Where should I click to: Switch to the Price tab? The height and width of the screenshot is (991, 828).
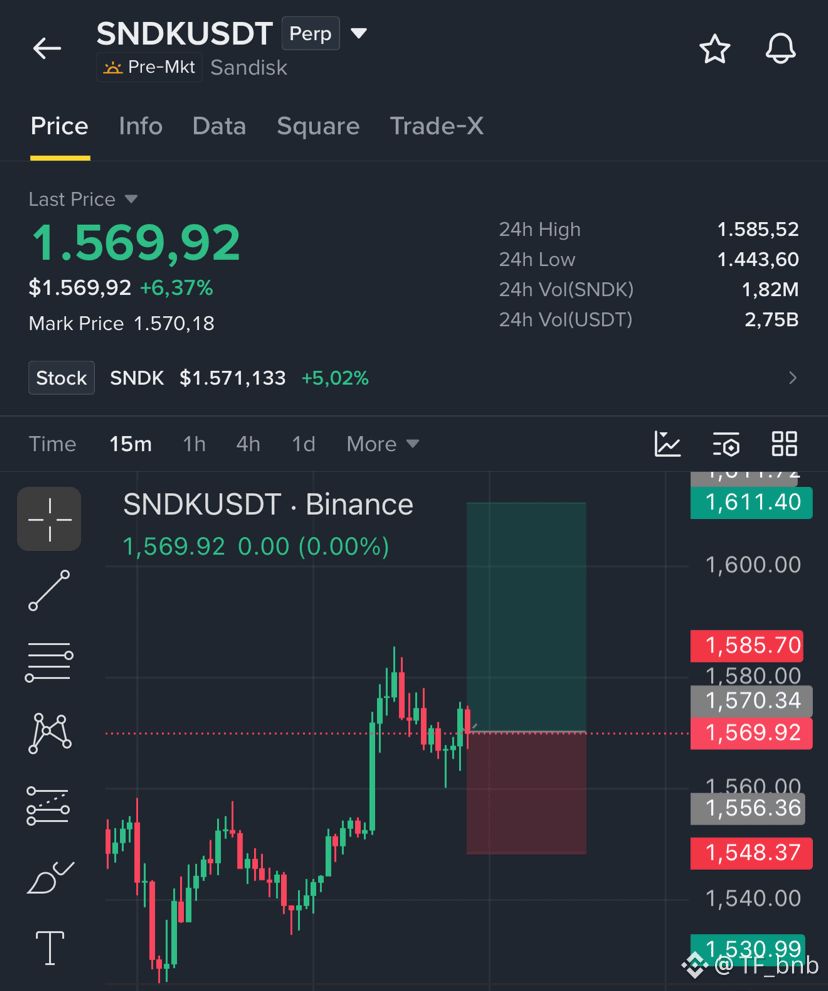(x=59, y=126)
